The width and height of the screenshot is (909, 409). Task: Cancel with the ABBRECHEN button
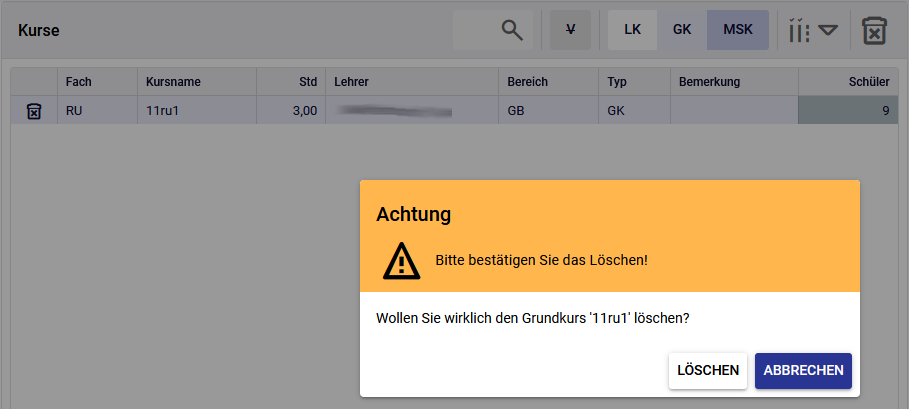[x=803, y=370]
